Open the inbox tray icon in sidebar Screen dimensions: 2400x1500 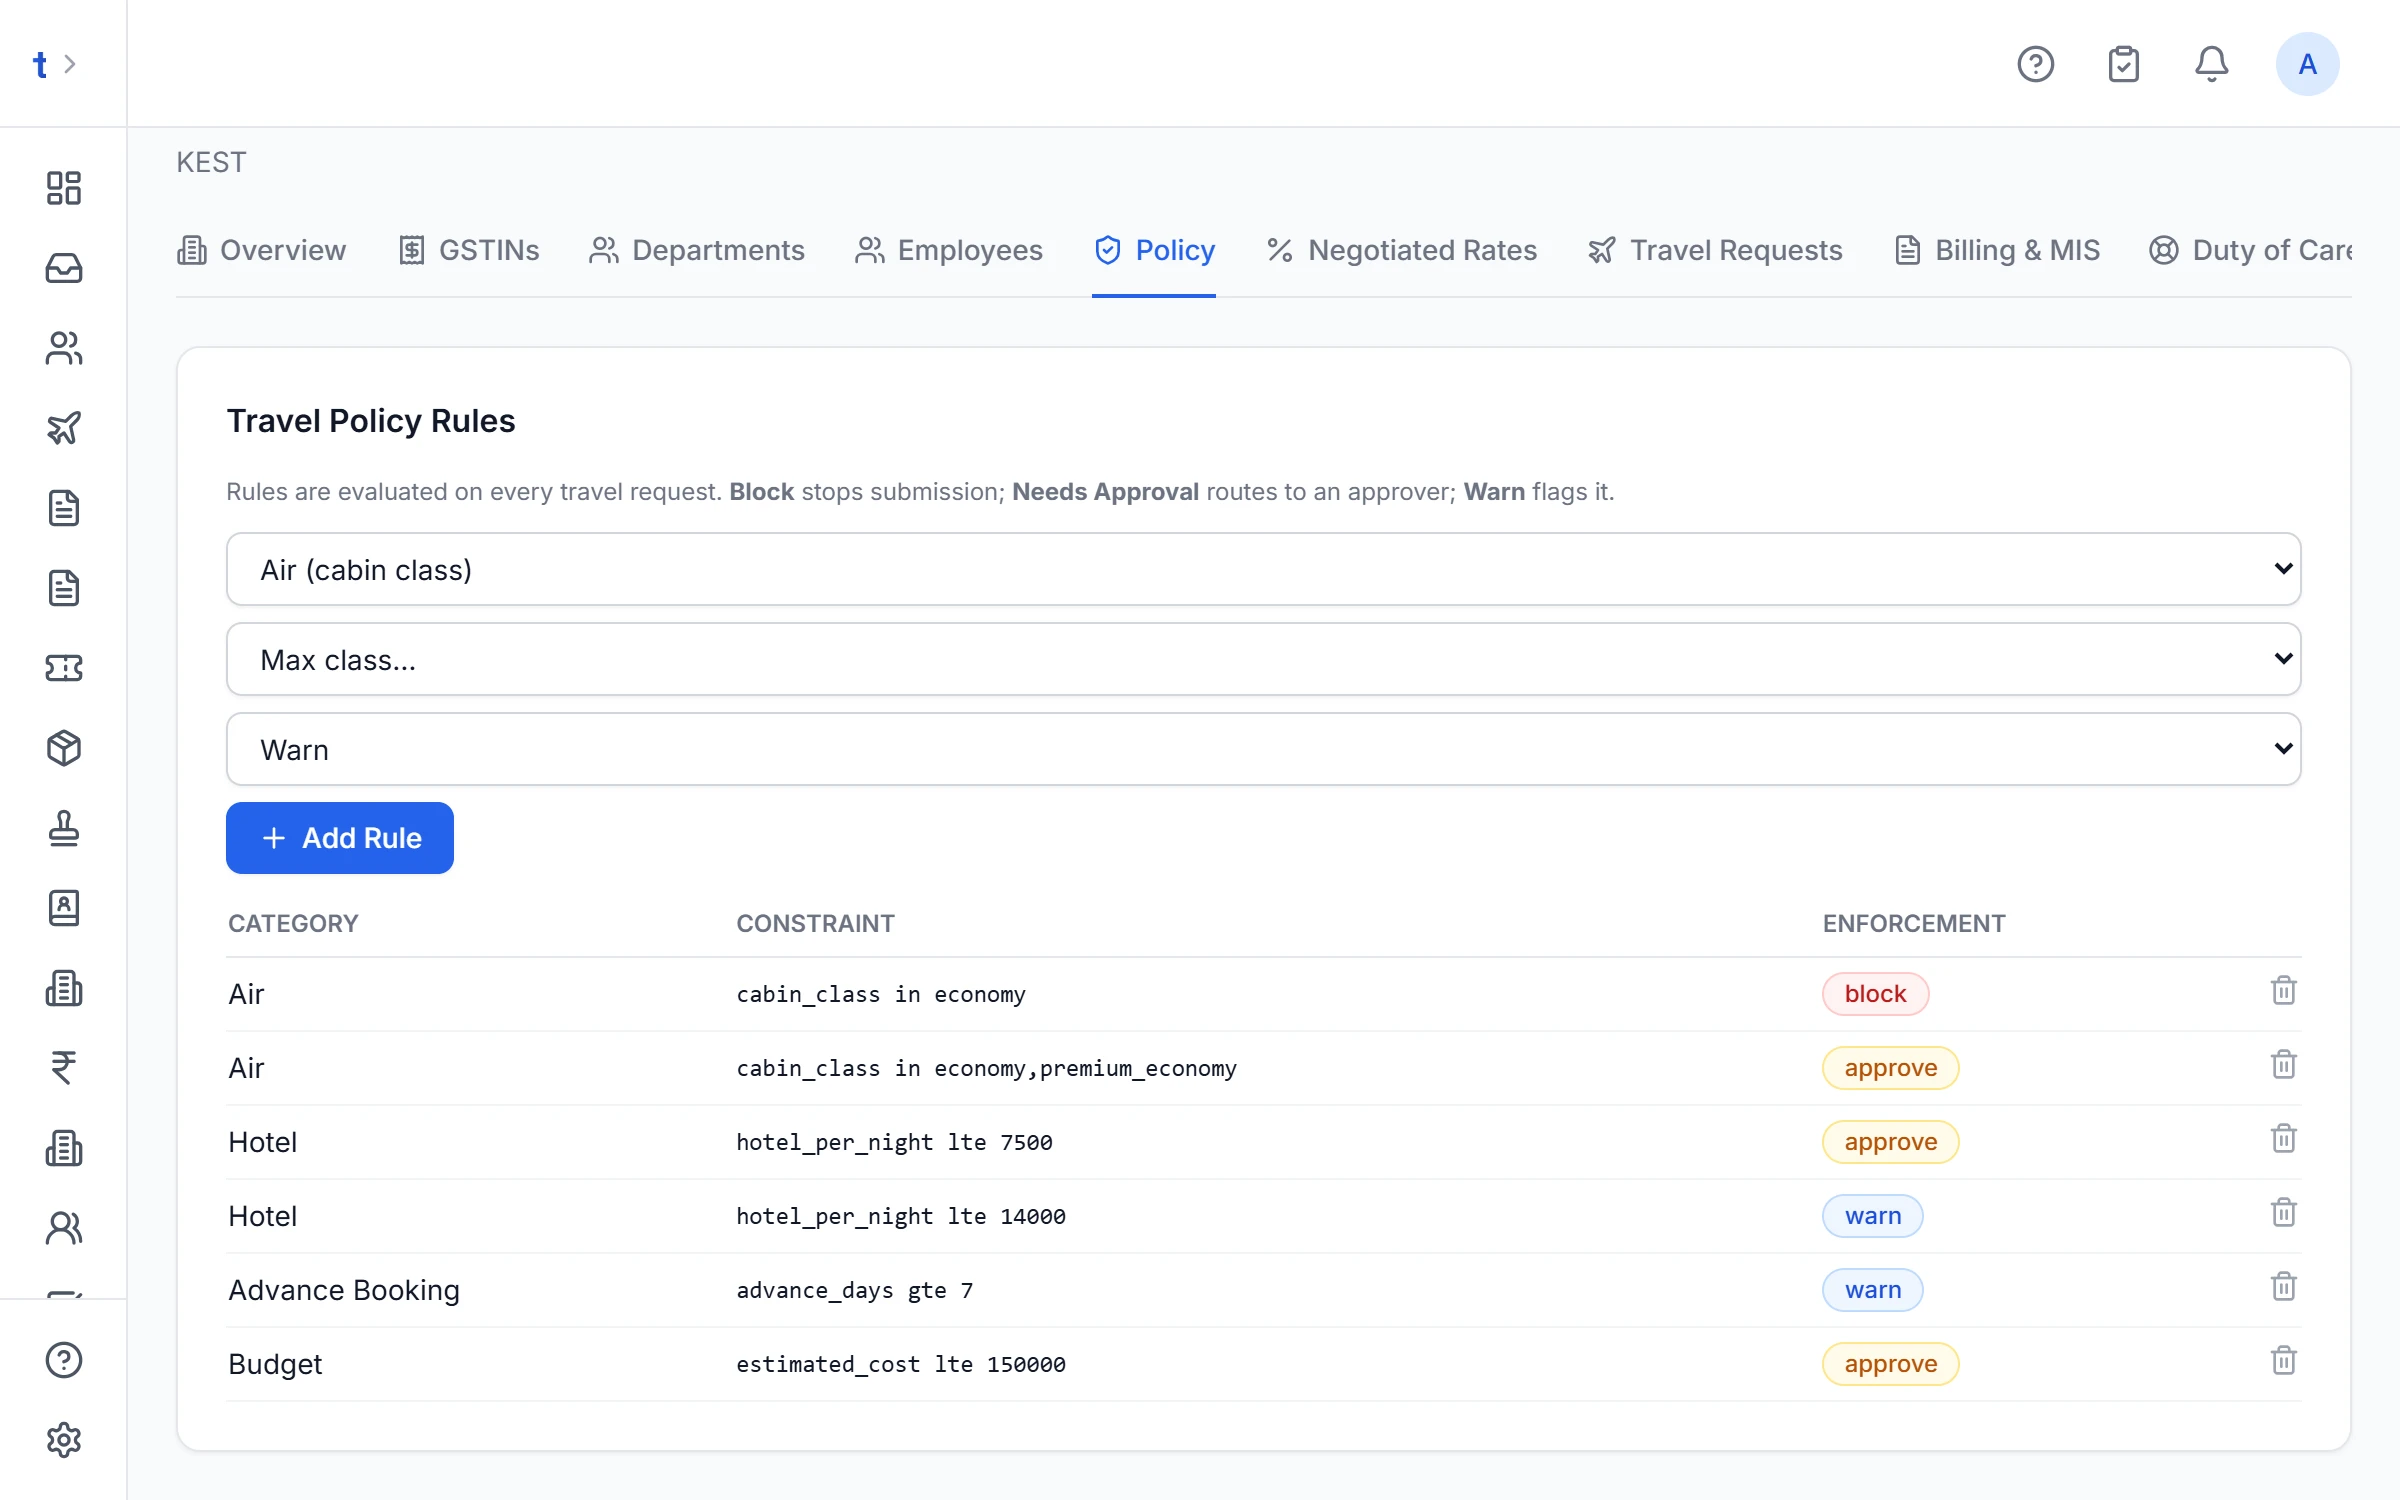pos(63,268)
